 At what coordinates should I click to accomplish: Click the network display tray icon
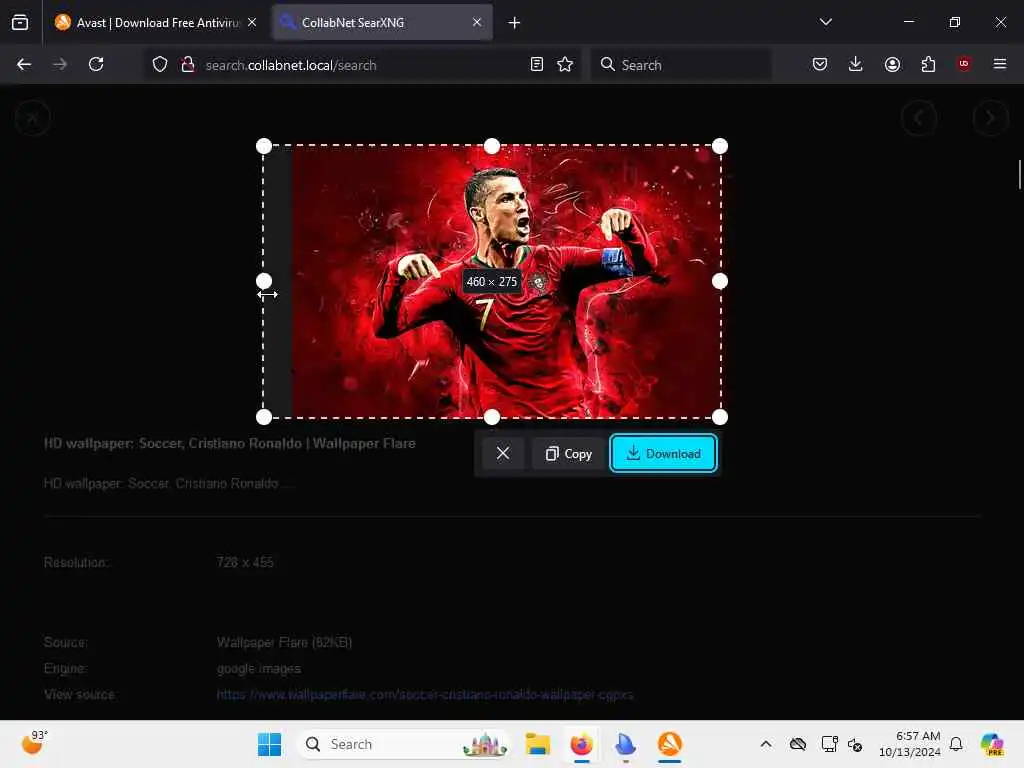pos(829,744)
